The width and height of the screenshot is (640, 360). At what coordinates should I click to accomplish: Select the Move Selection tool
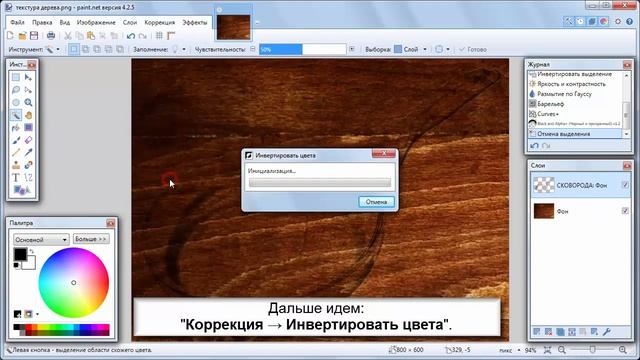pos(28,90)
